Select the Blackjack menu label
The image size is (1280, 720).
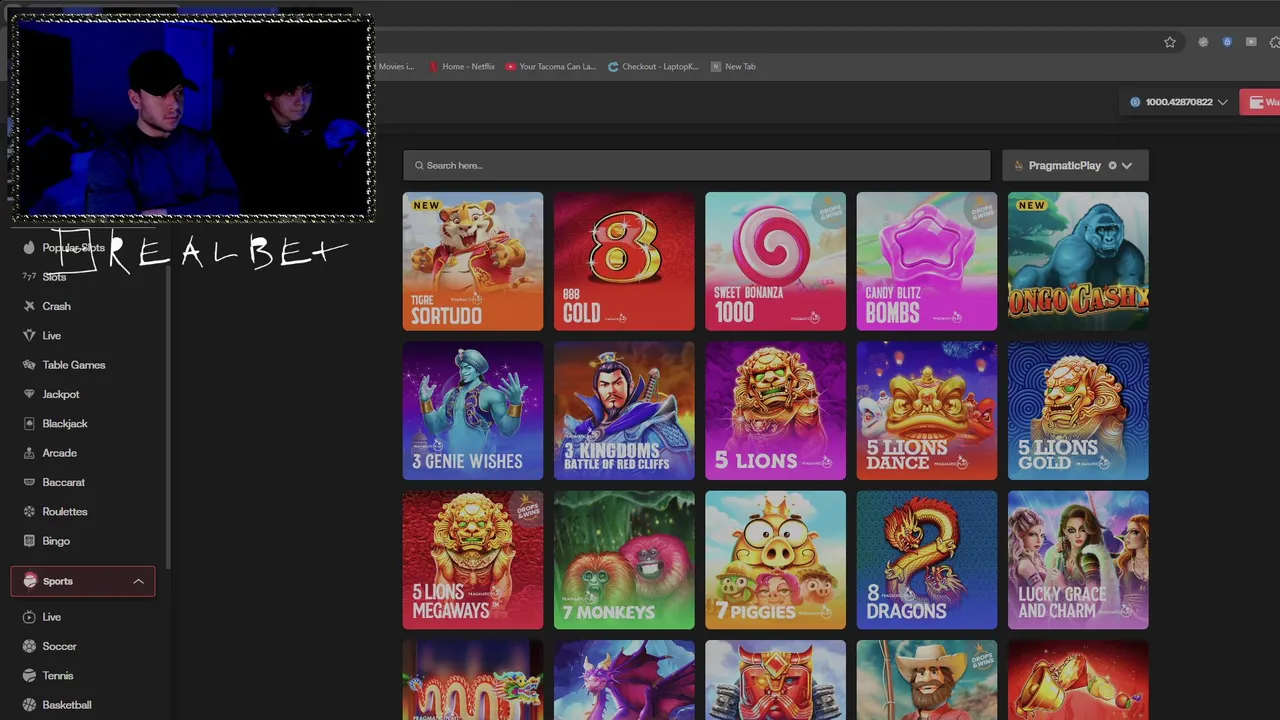click(65, 424)
